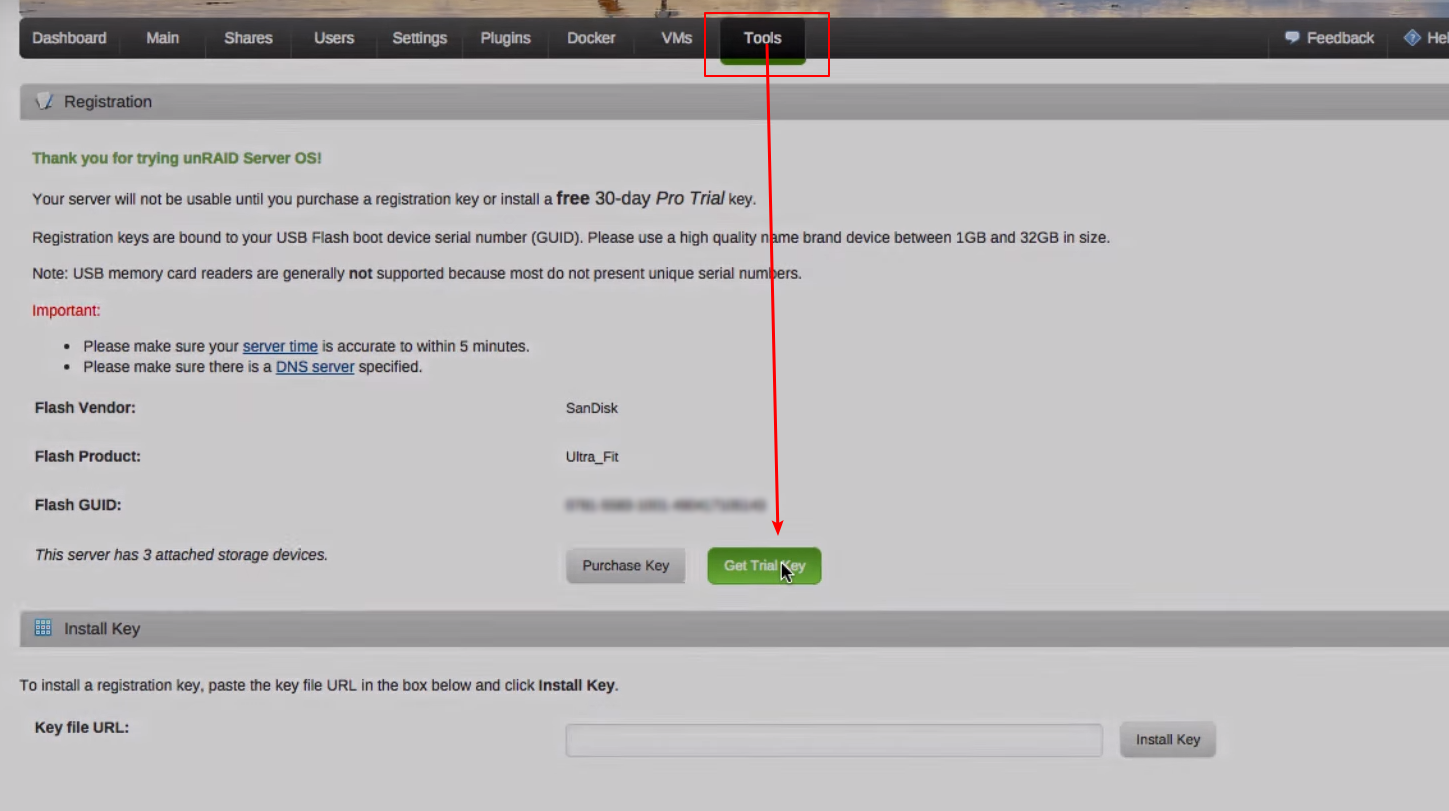The height and width of the screenshot is (811, 1449).
Task: Switch to the Main tab
Action: tap(163, 38)
